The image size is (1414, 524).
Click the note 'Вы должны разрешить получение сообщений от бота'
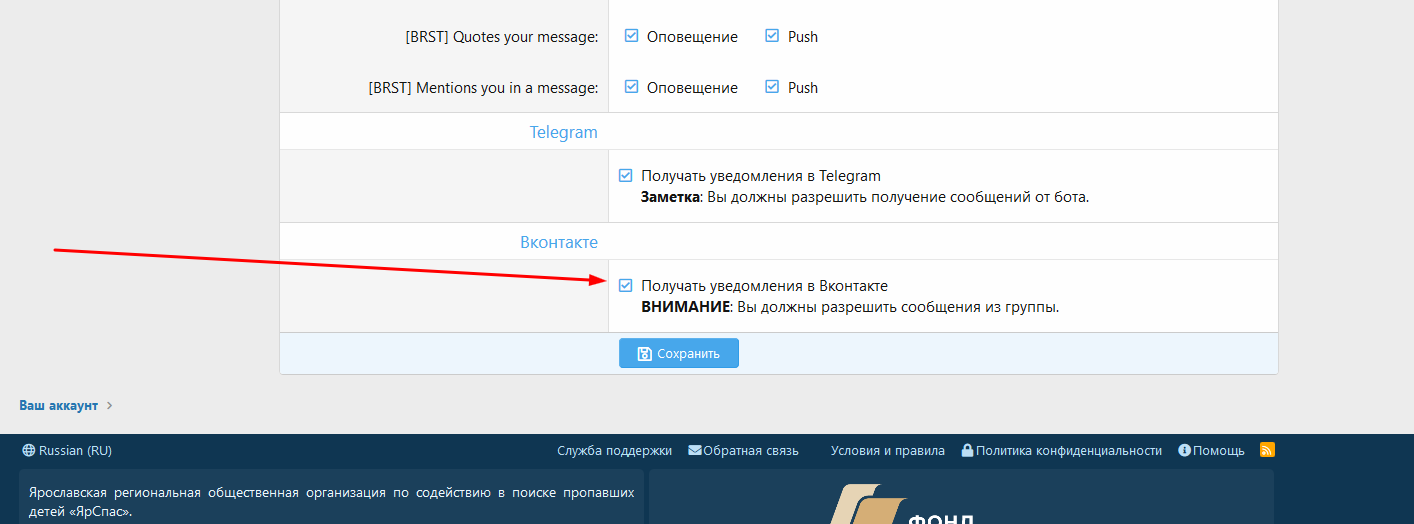(898, 197)
